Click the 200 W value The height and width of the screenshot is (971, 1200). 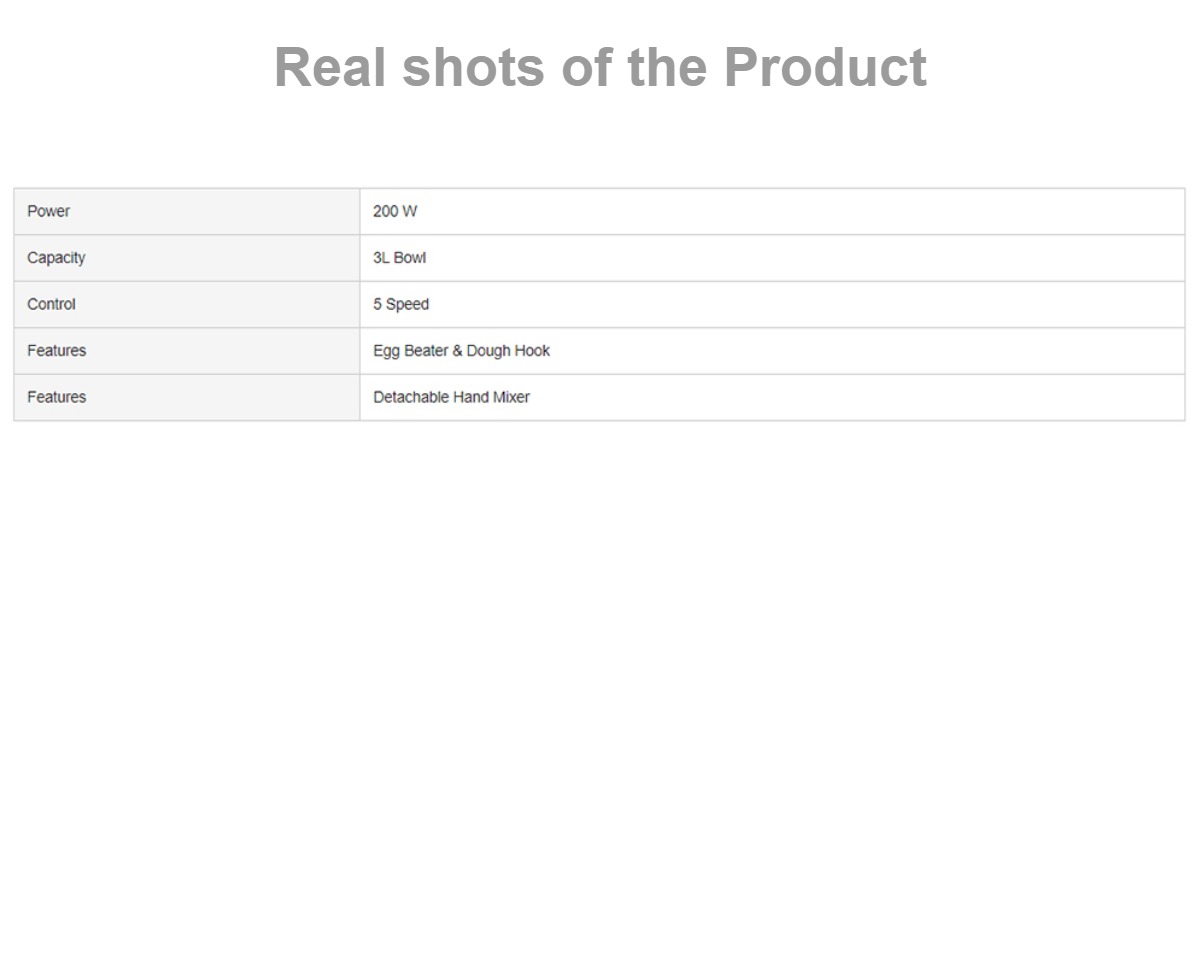click(395, 211)
